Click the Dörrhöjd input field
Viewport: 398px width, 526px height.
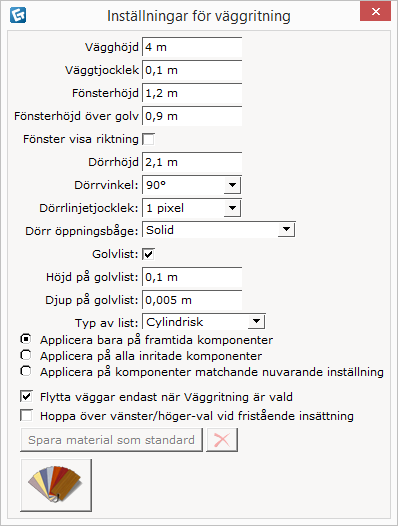pyautogui.click(x=192, y=162)
